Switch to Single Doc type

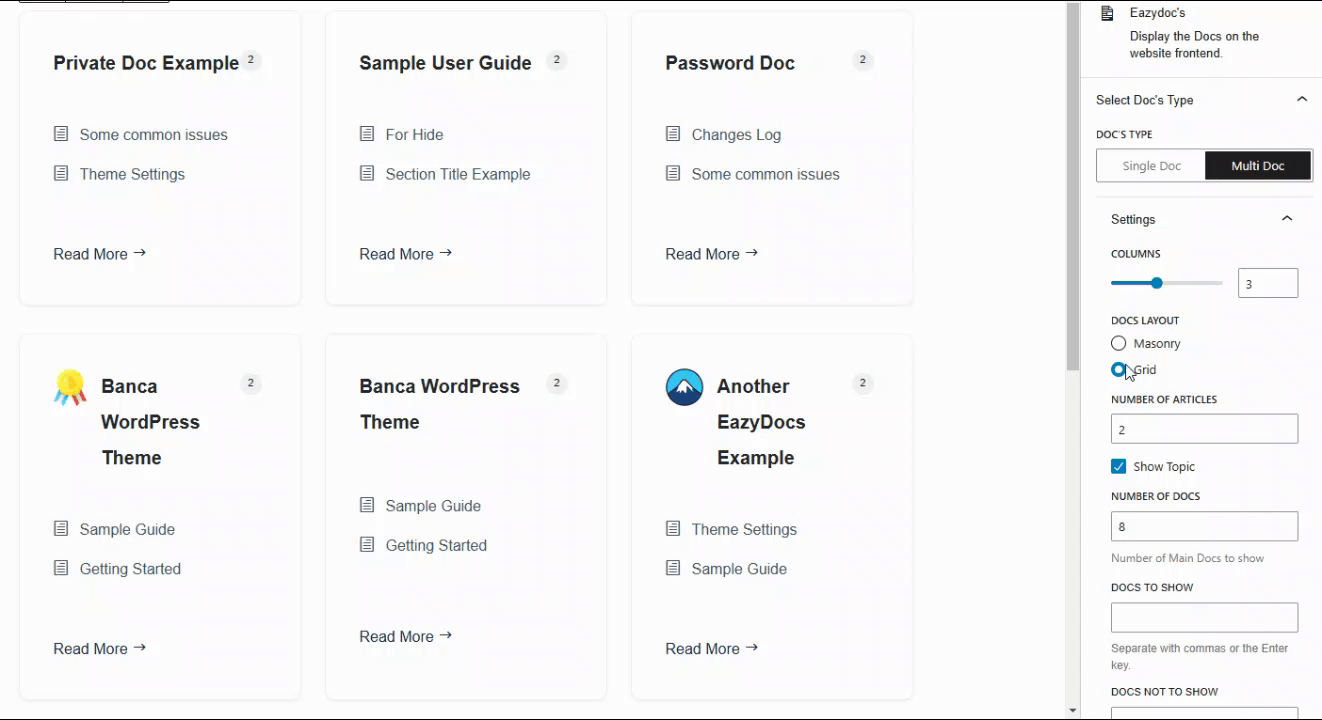1151,166
